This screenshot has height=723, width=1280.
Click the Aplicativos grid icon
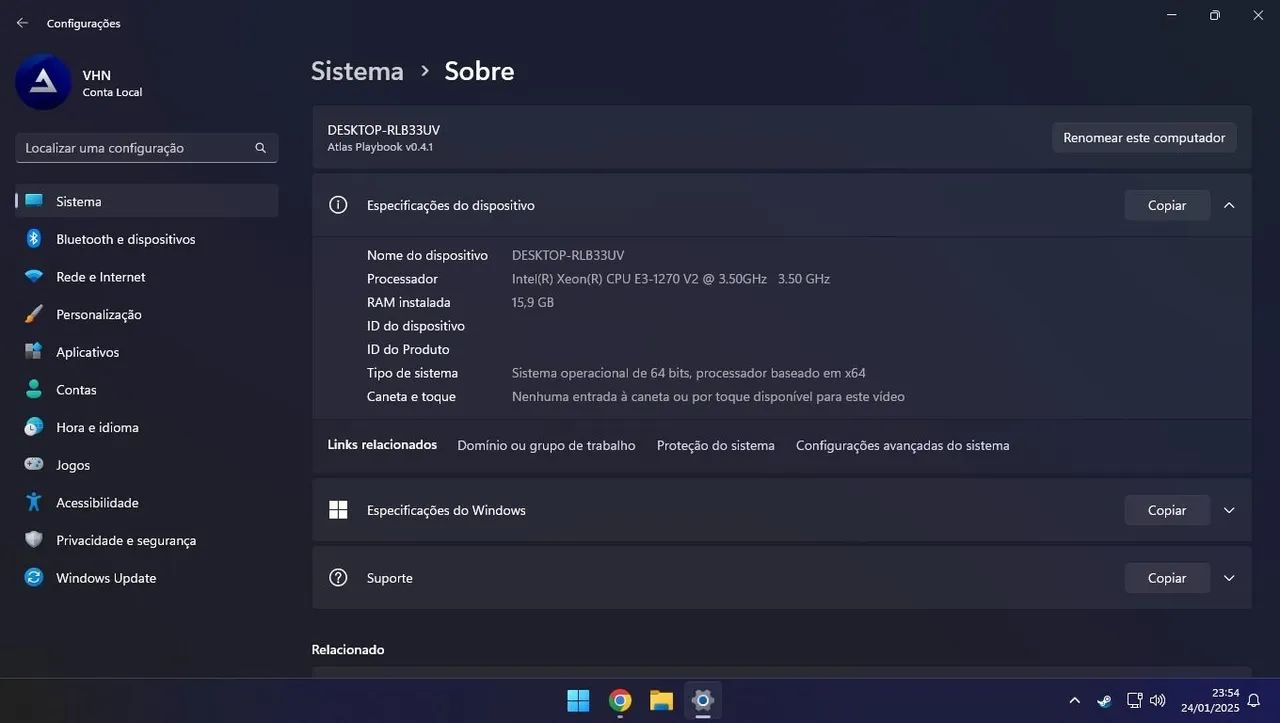coord(33,352)
